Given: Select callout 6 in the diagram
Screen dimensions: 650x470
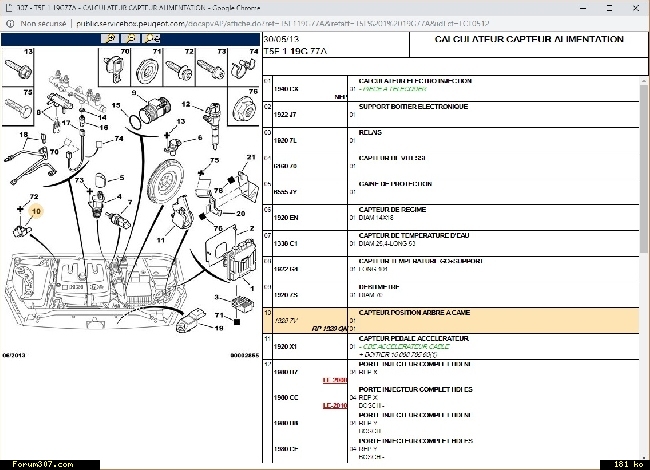Looking at the screenshot, I should pos(200,138).
